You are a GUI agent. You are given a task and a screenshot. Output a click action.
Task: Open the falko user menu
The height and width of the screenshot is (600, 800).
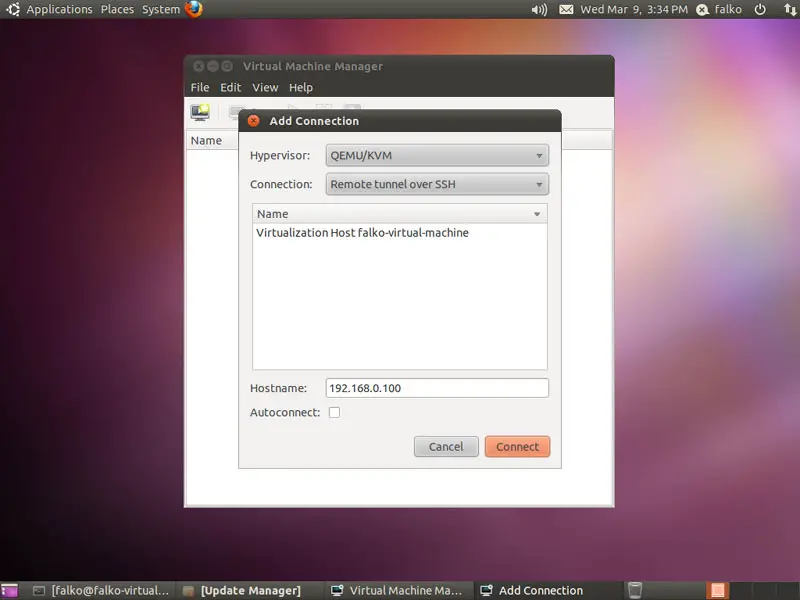click(719, 9)
